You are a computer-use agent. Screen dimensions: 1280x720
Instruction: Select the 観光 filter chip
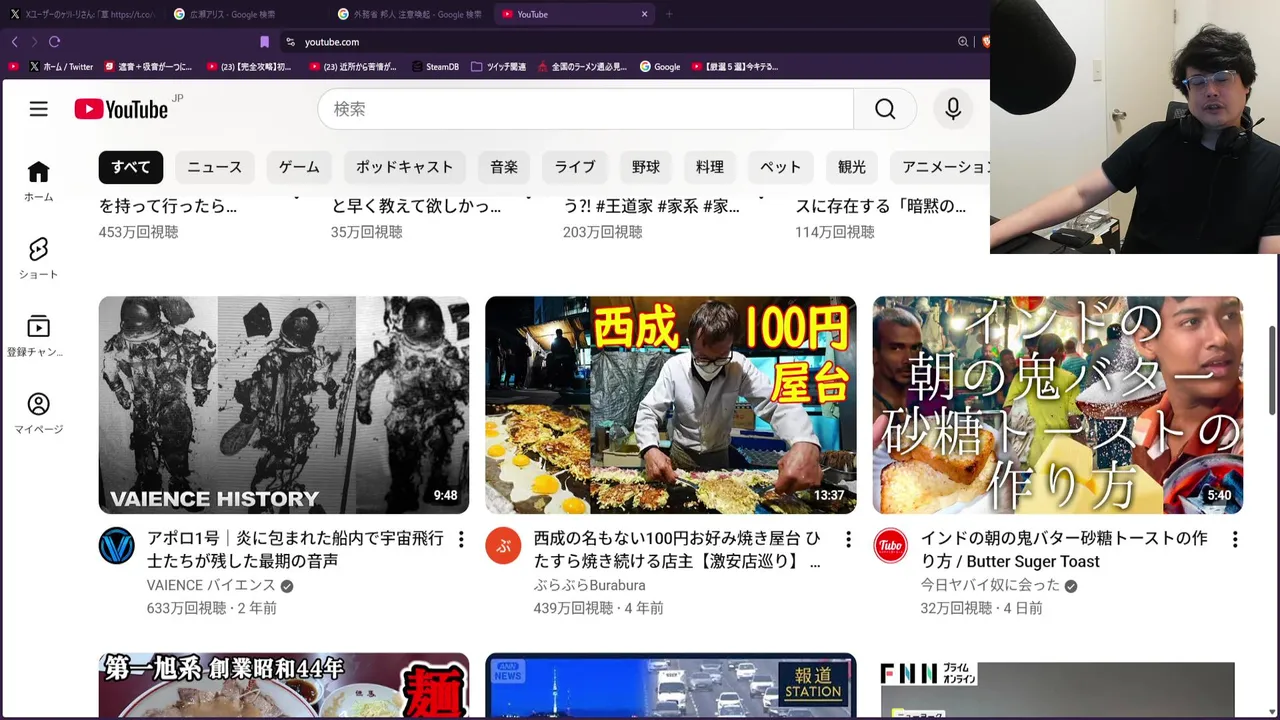(x=852, y=167)
